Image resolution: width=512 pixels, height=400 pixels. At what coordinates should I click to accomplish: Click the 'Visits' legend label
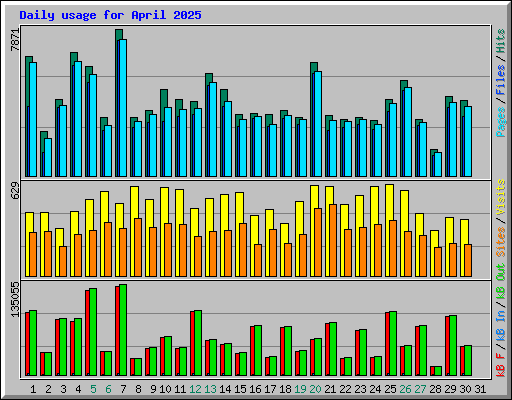(x=500, y=197)
